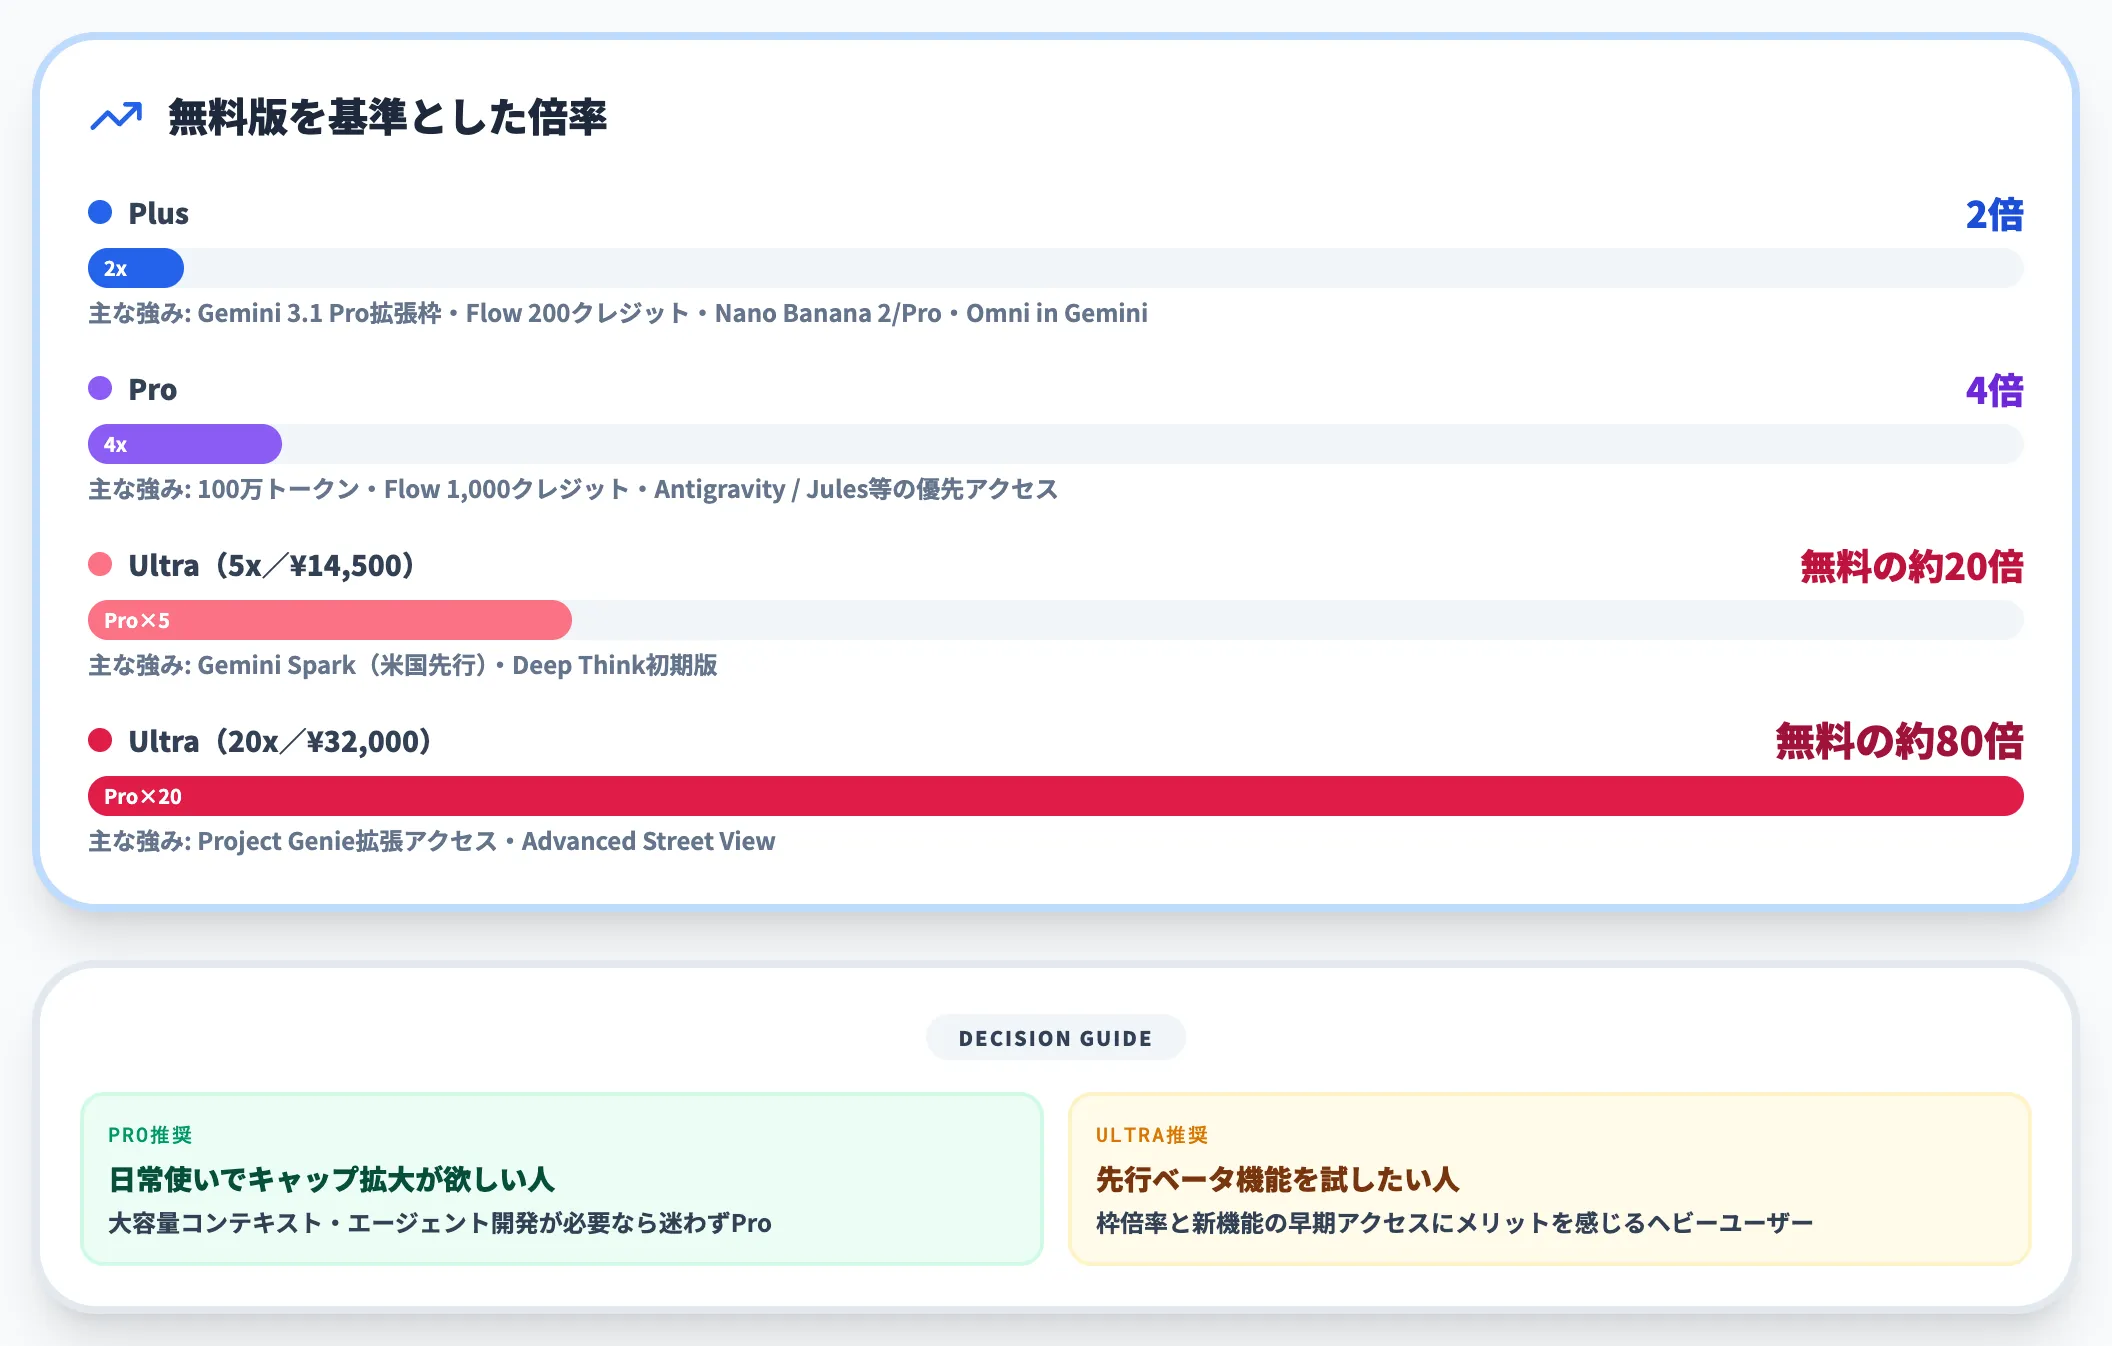
Task: Click the orange ULTRA推奨 tag
Action: (x=1152, y=1135)
